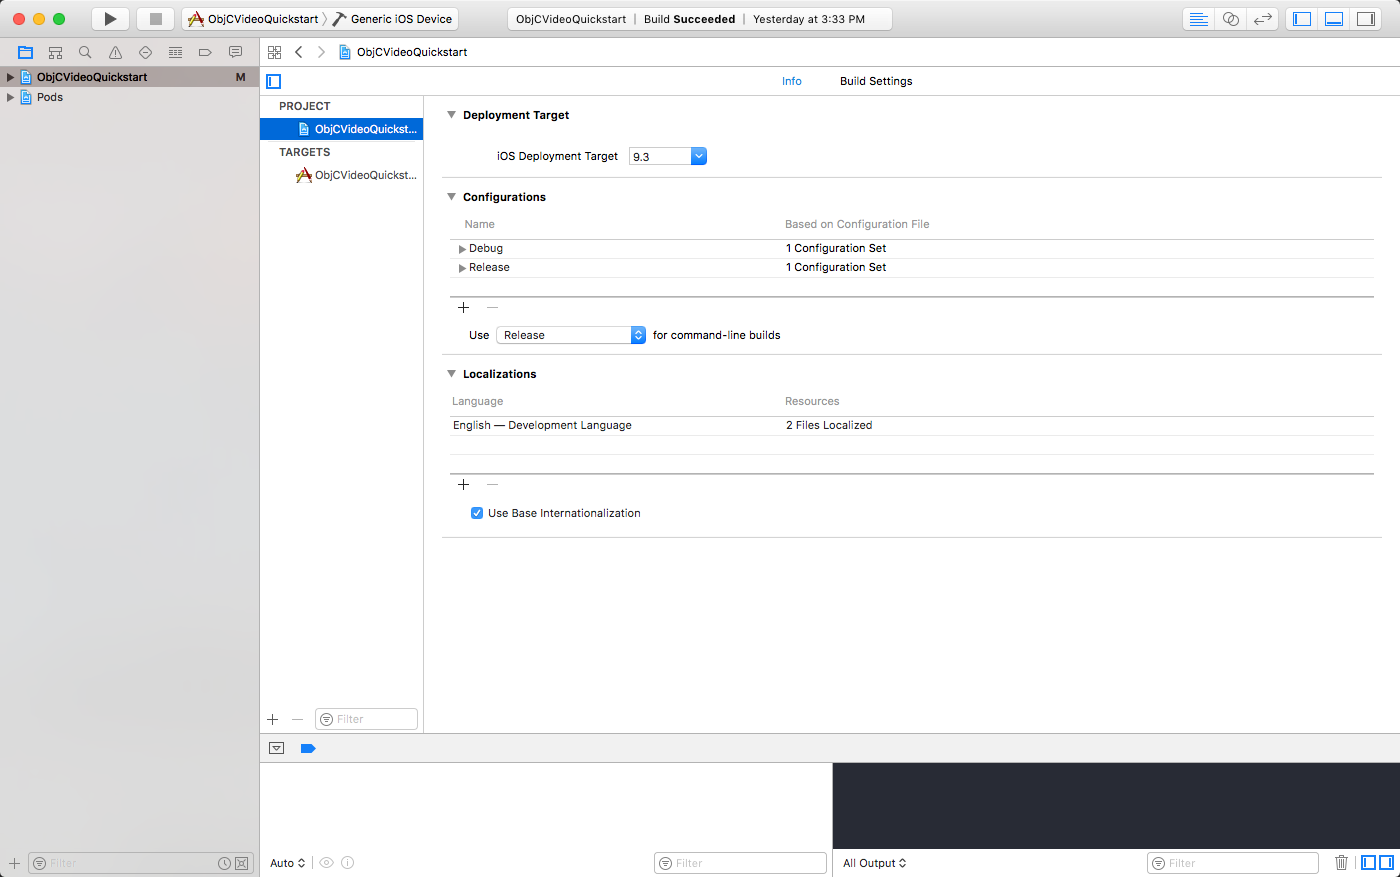Viewport: 1400px width, 877px height.
Task: Remove the selected target with minus
Action: click(297, 719)
